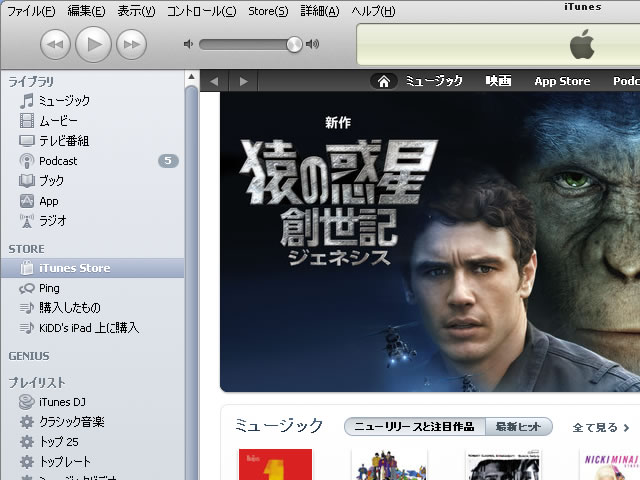
Task: Open the 編集(E) menu
Action: (x=86, y=11)
